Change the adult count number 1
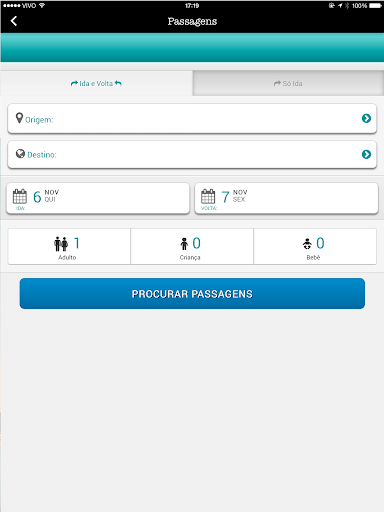 [x=77, y=243]
